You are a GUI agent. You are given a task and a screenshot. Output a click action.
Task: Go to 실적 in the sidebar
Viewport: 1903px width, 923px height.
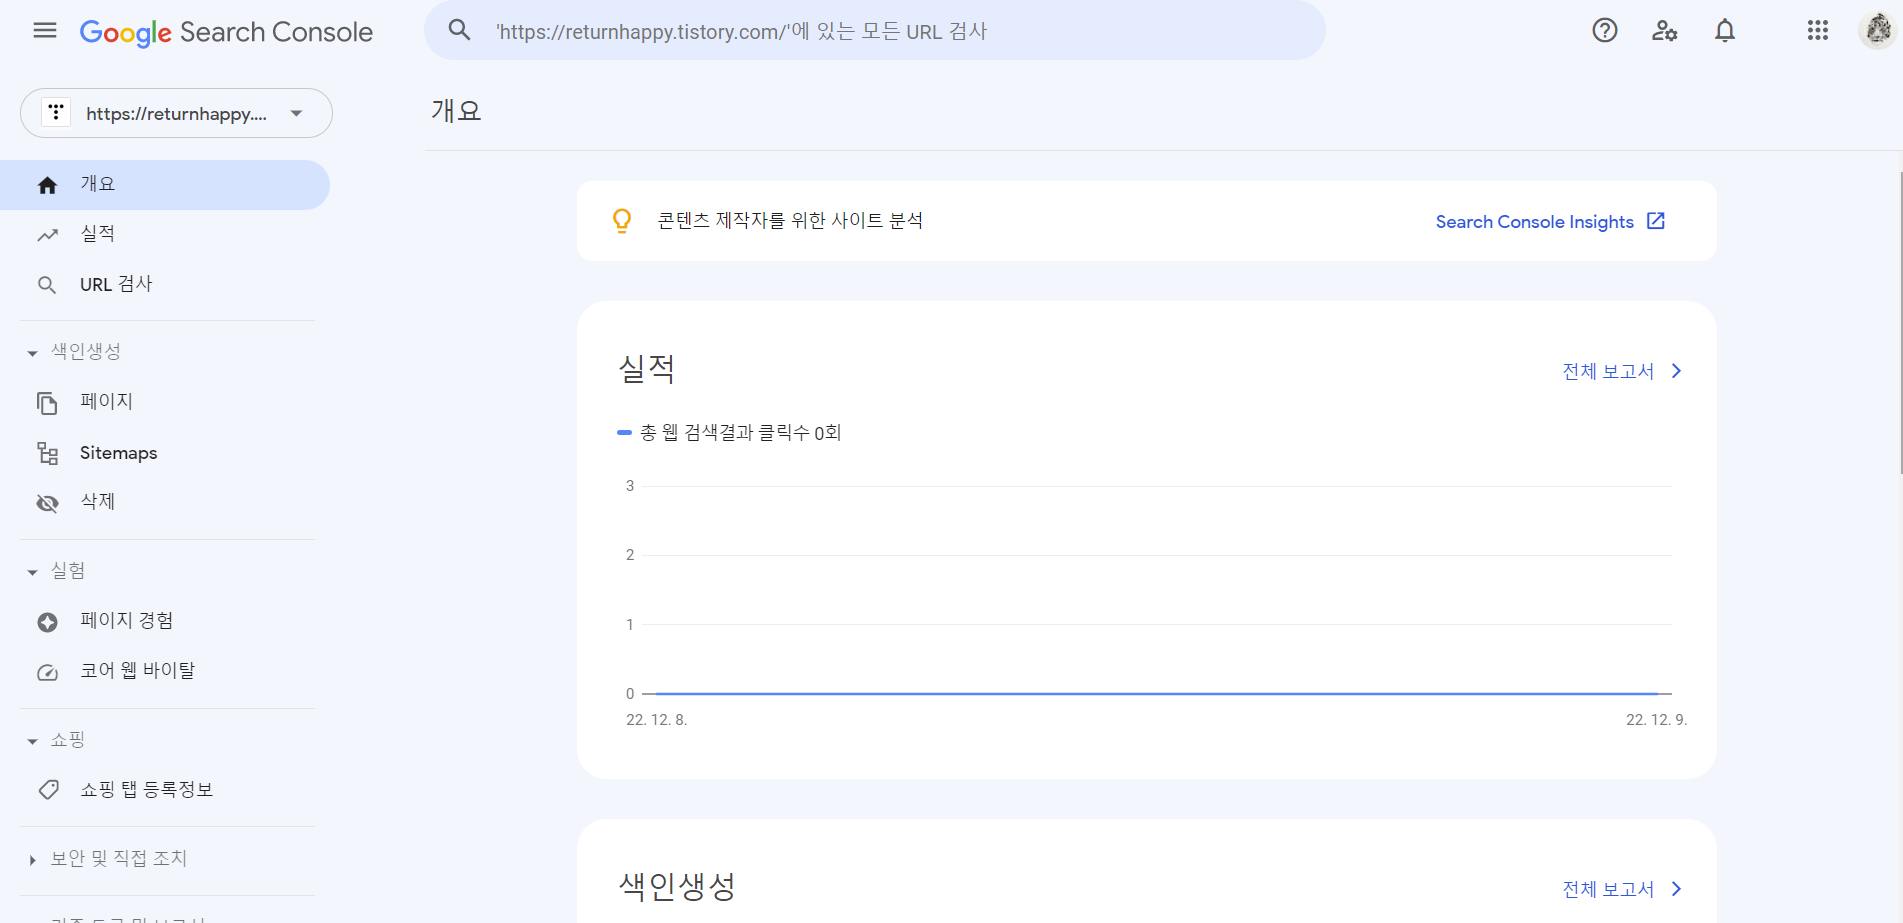click(165, 235)
